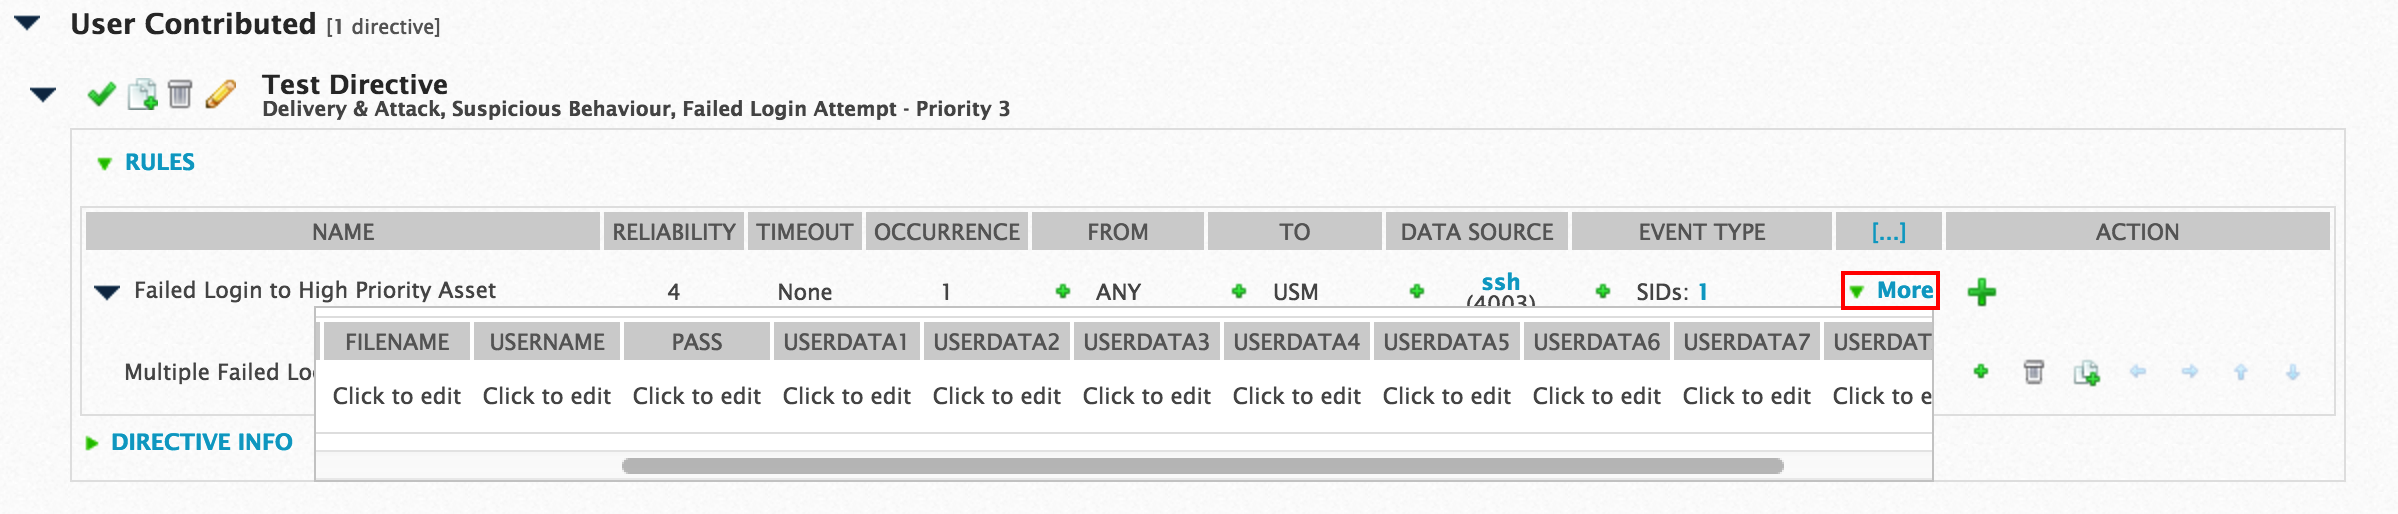Delete Test Directive with the trash icon
The image size is (2398, 514).
(180, 94)
